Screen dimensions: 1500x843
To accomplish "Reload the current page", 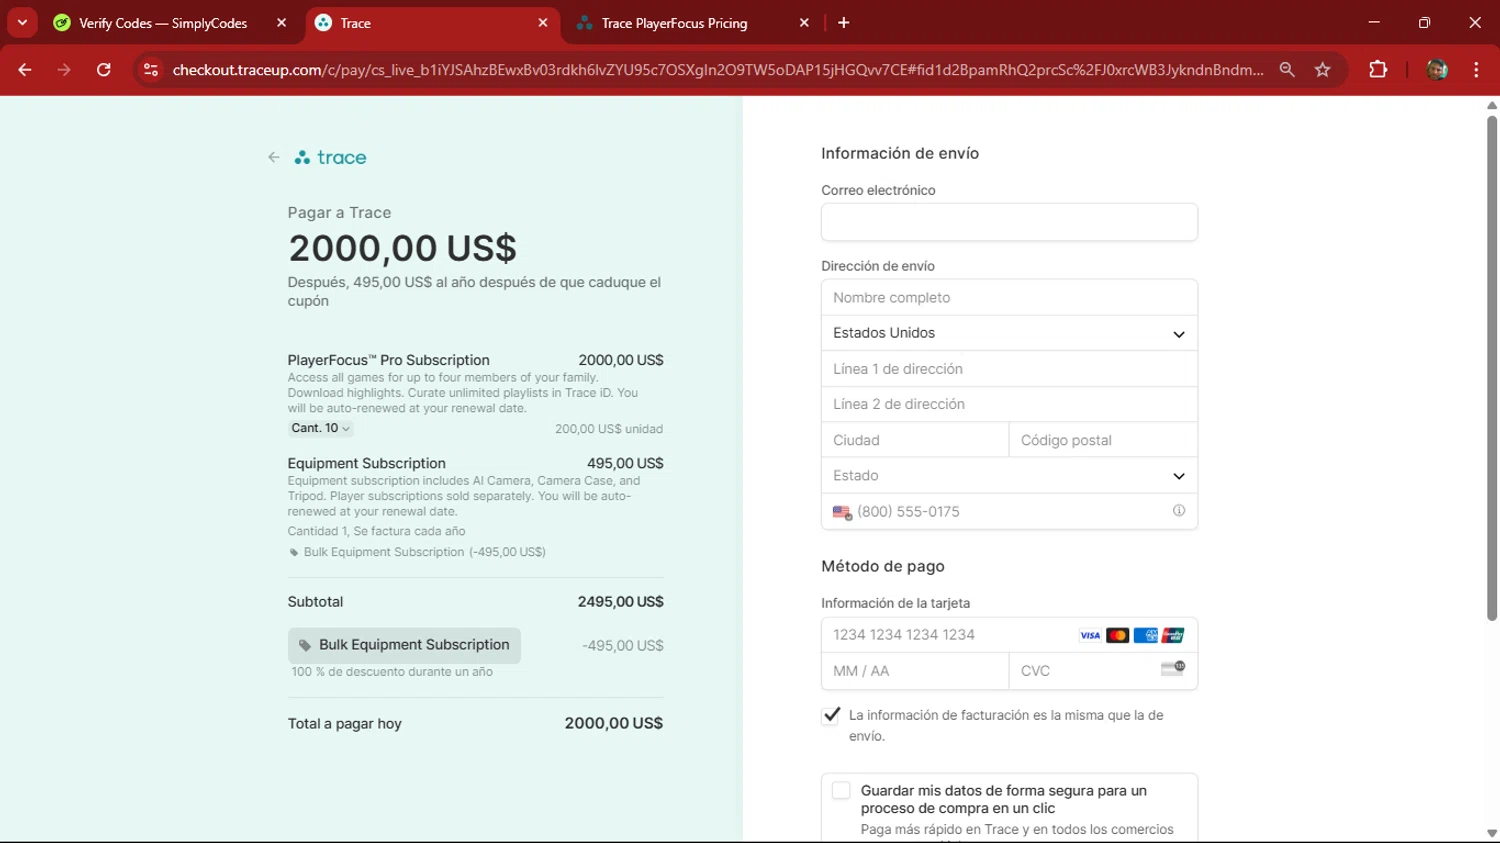I will (104, 70).
